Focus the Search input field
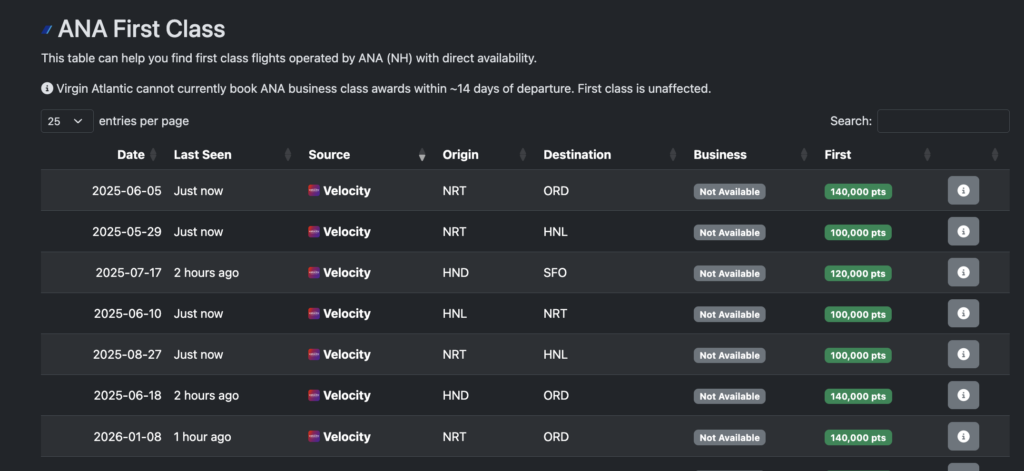The height and width of the screenshot is (471, 1024). coord(943,121)
